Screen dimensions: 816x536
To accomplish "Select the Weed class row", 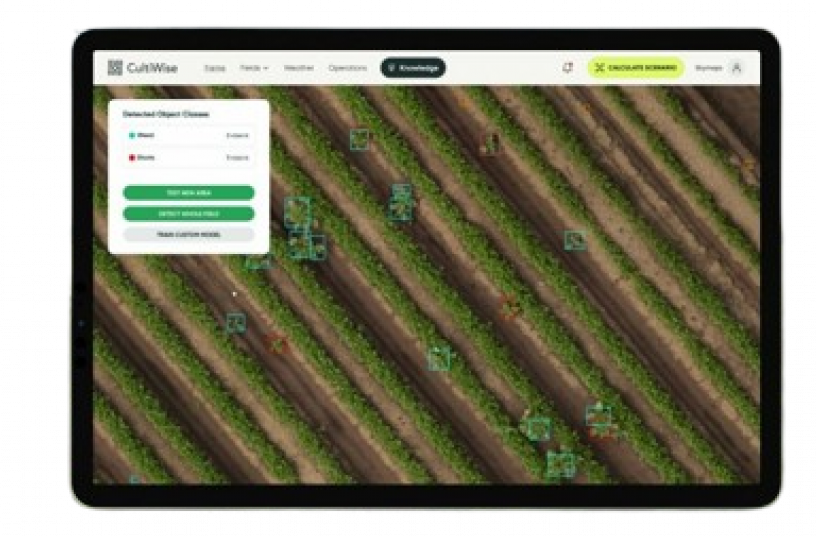I will click(x=188, y=135).
